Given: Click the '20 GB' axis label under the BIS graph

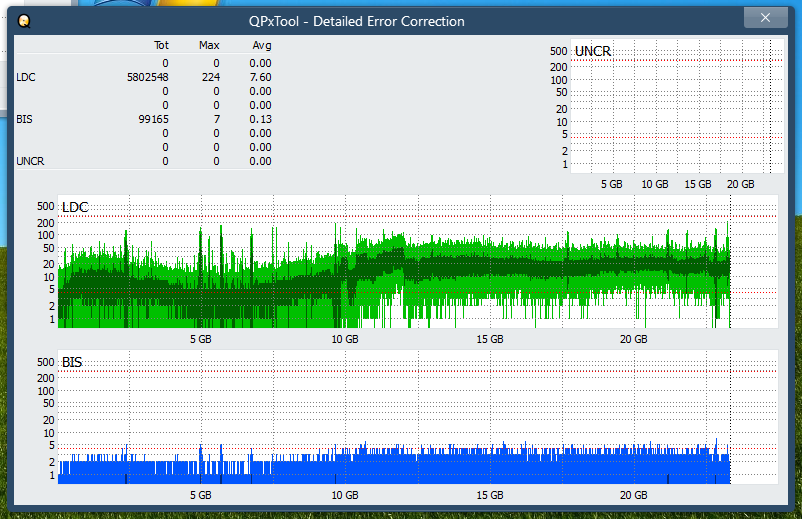Looking at the screenshot, I should [x=633, y=494].
